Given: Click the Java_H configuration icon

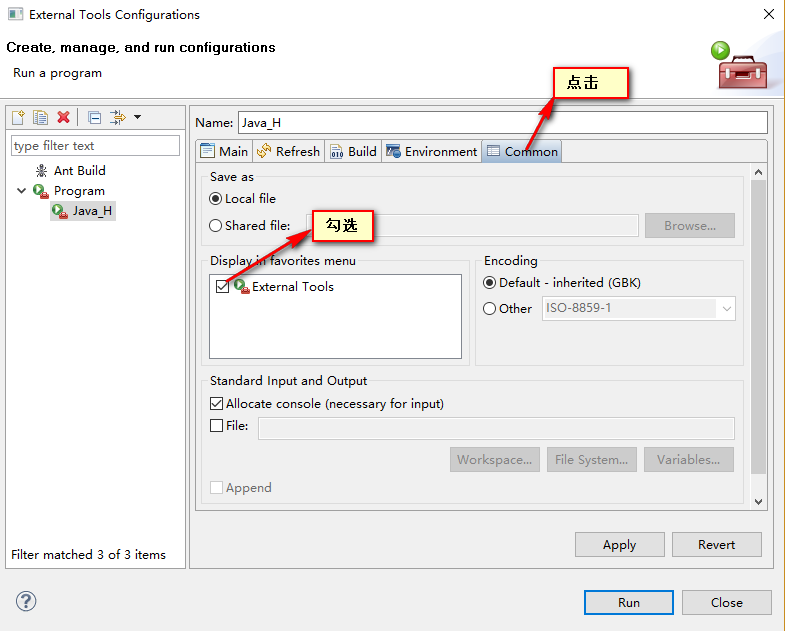Looking at the screenshot, I should click(x=60, y=211).
